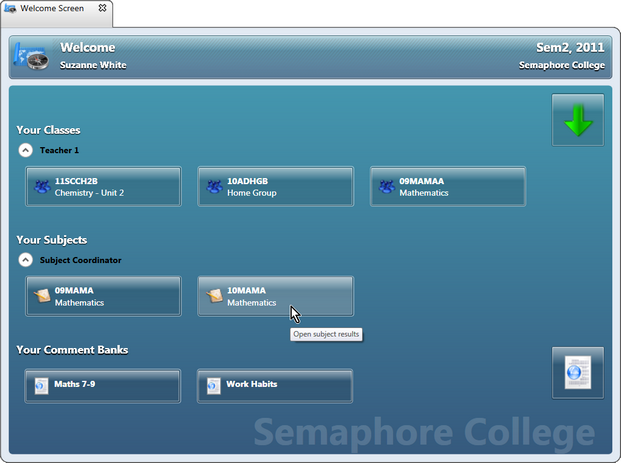The width and height of the screenshot is (621, 463).
Task: Click the document icon on Maths 7-9
Action: (x=41, y=386)
